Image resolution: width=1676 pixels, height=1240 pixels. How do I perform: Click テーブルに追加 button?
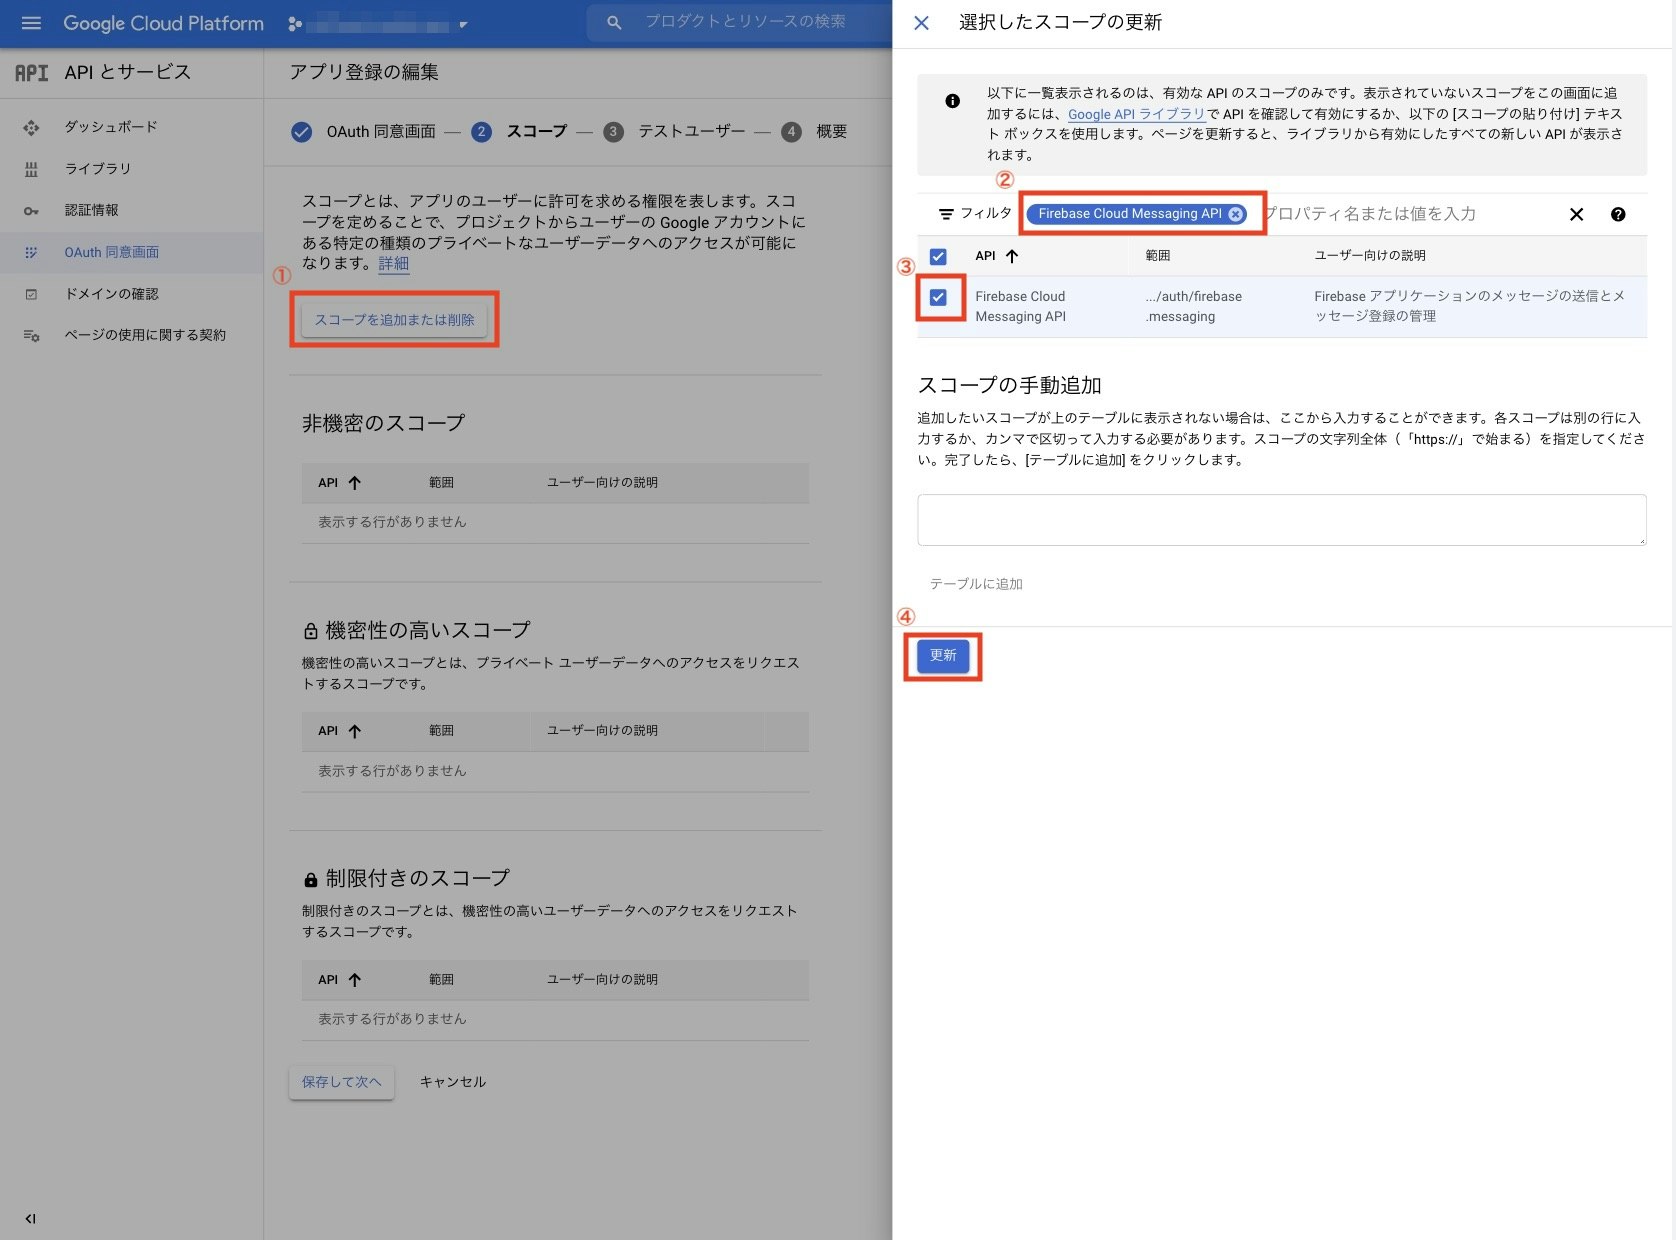coord(976,584)
